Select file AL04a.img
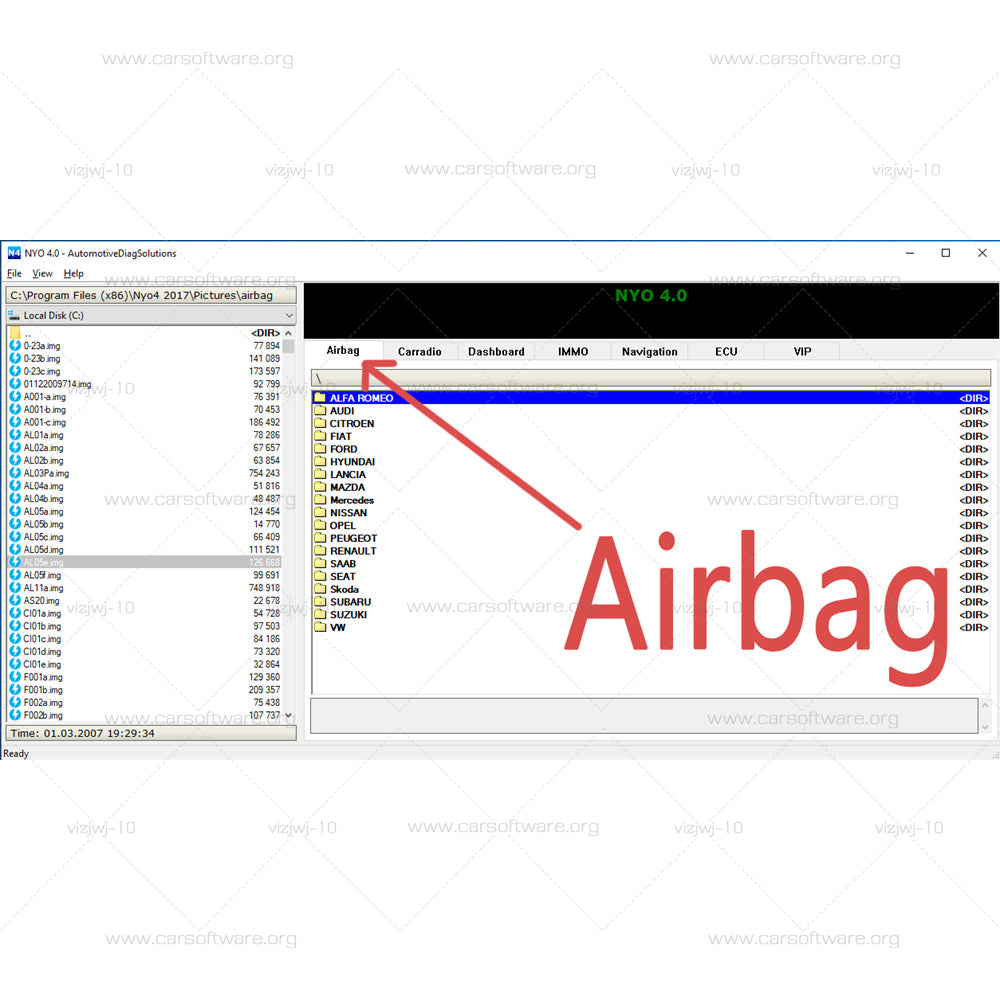This screenshot has height=1000, width=1000. [x=145, y=486]
